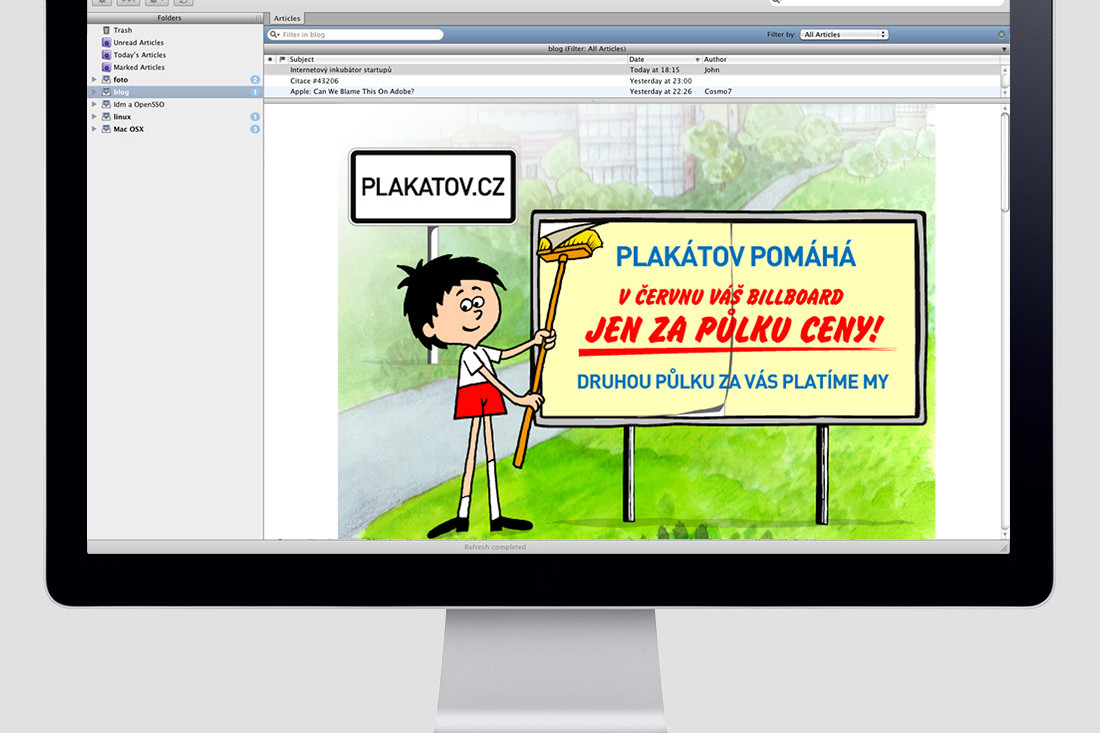Select the Unread Articles smart folder
This screenshot has width=1100, height=733.
[x=138, y=43]
